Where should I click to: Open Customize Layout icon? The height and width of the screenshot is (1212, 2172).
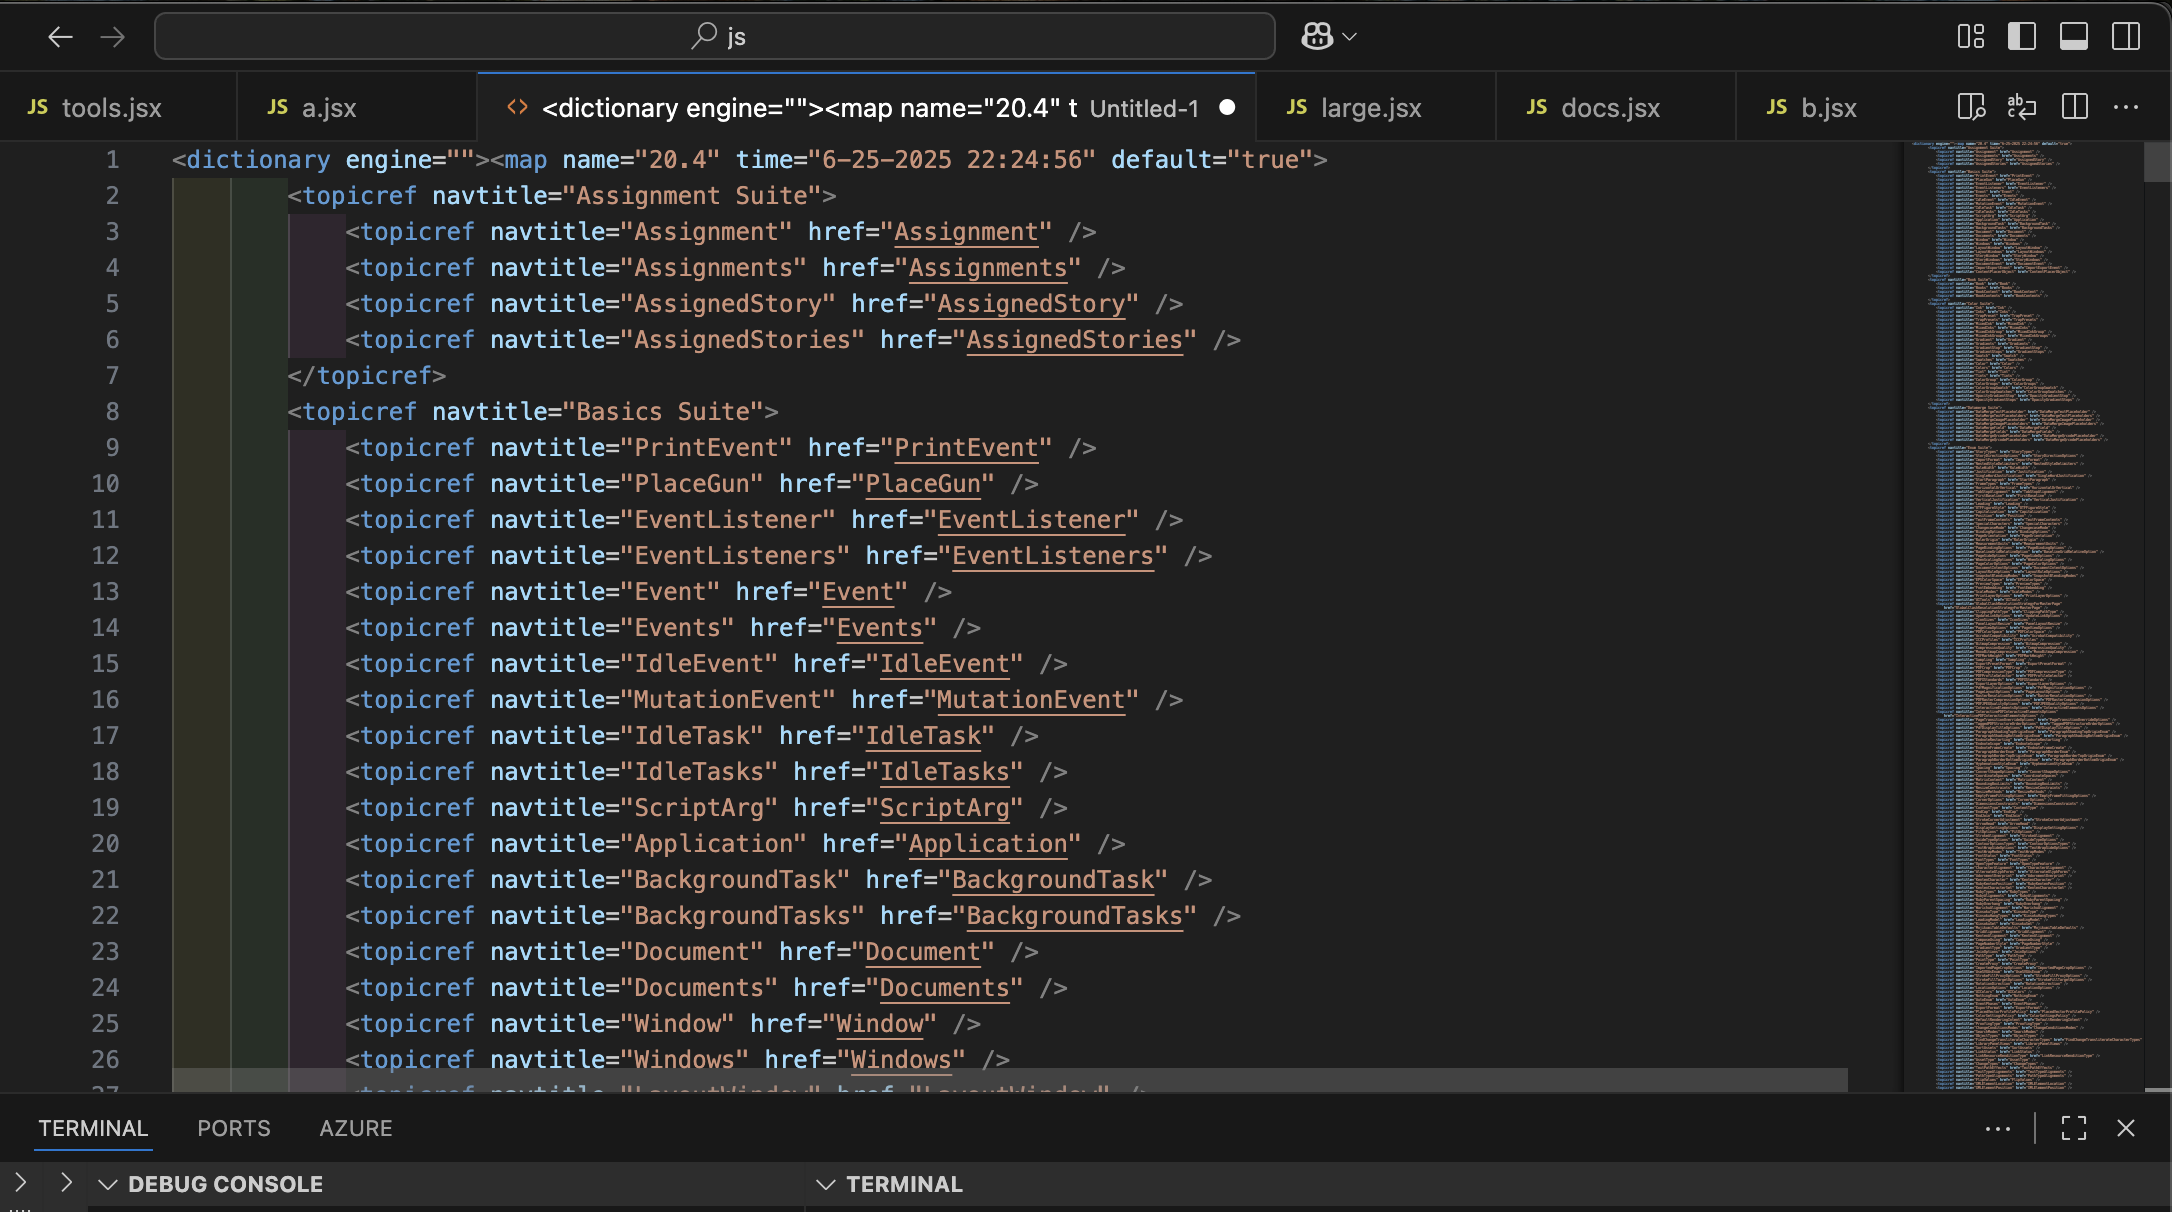(1971, 37)
